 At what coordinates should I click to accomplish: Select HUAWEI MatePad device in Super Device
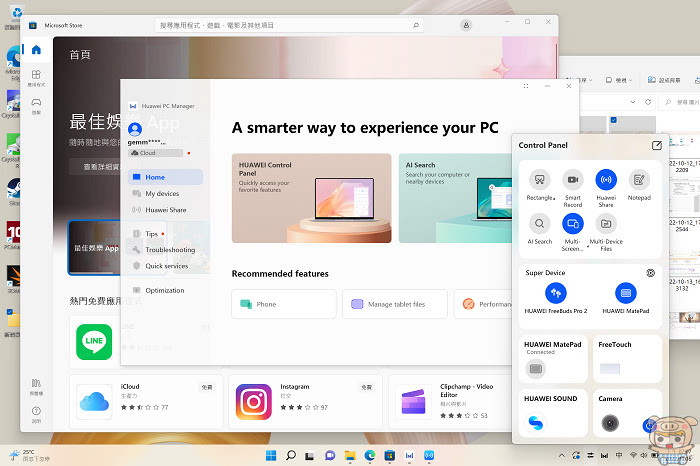coord(625,293)
